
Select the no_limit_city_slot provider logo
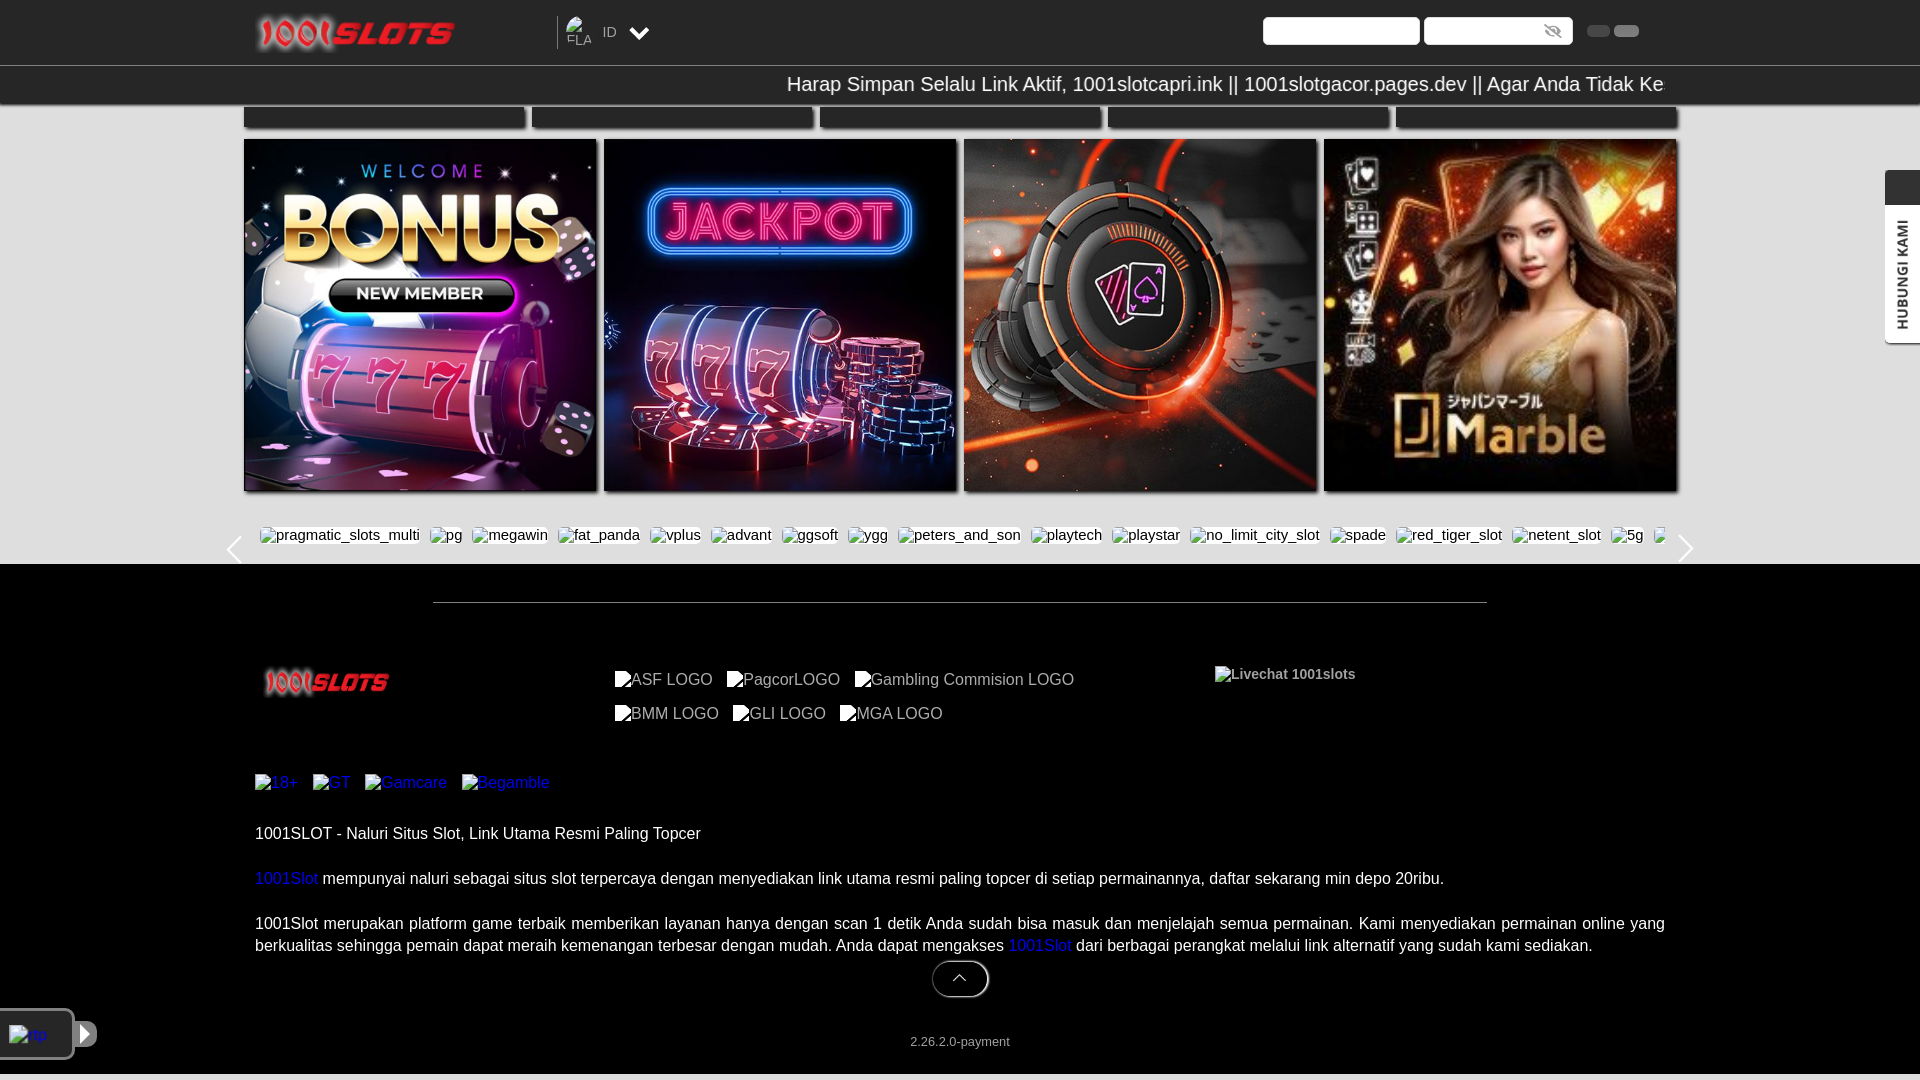click(1255, 535)
